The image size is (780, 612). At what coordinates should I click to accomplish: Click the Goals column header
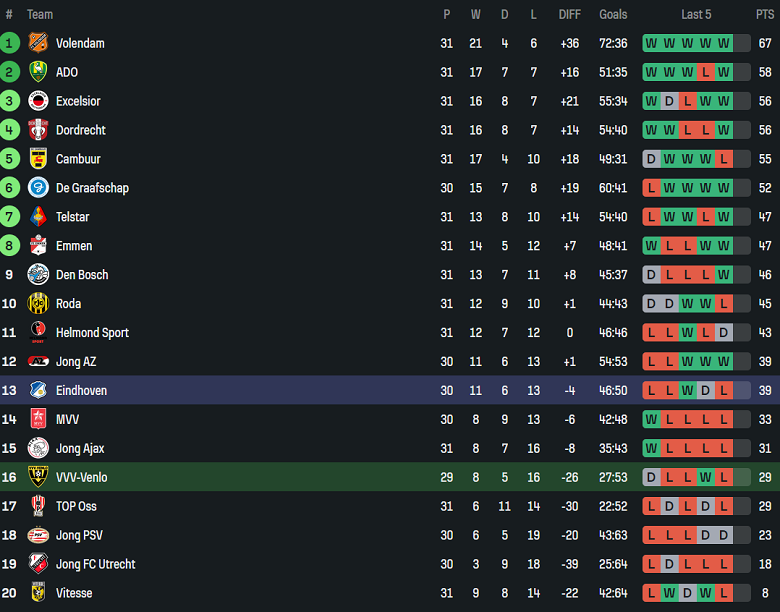pyautogui.click(x=613, y=14)
